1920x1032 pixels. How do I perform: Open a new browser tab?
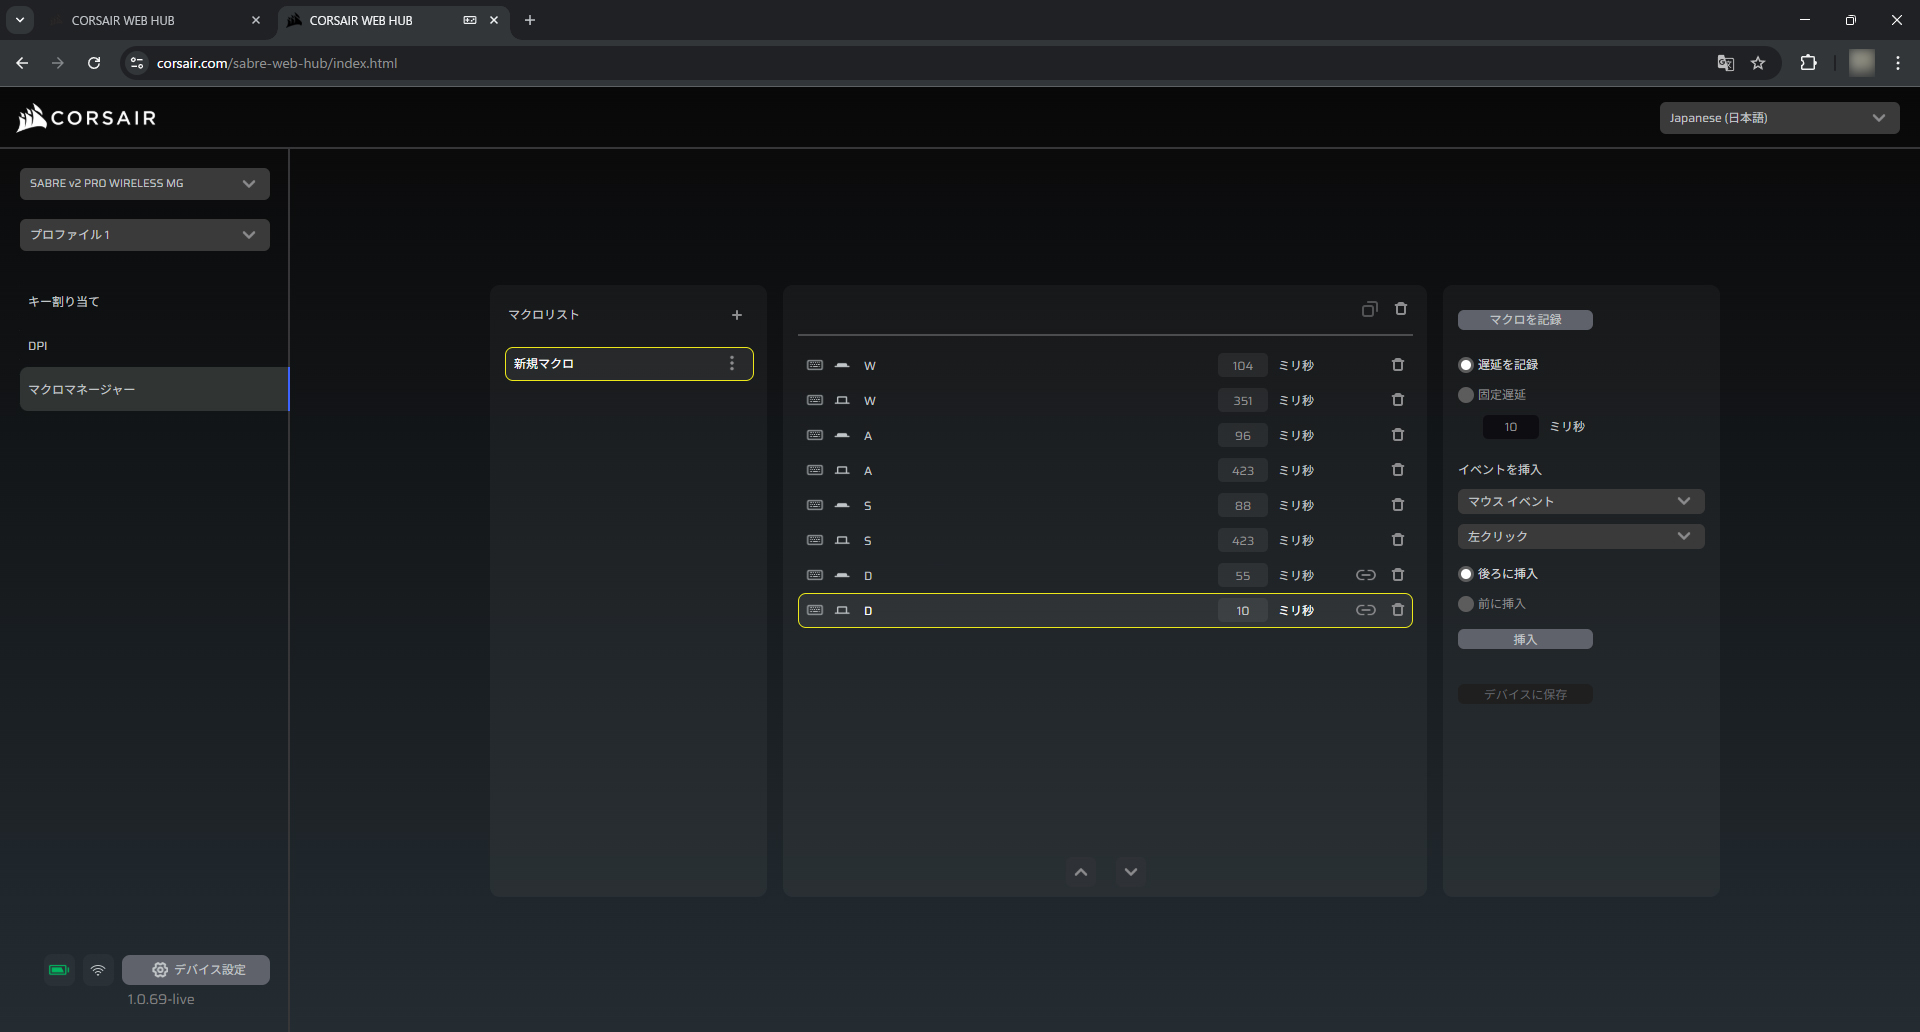(x=530, y=20)
